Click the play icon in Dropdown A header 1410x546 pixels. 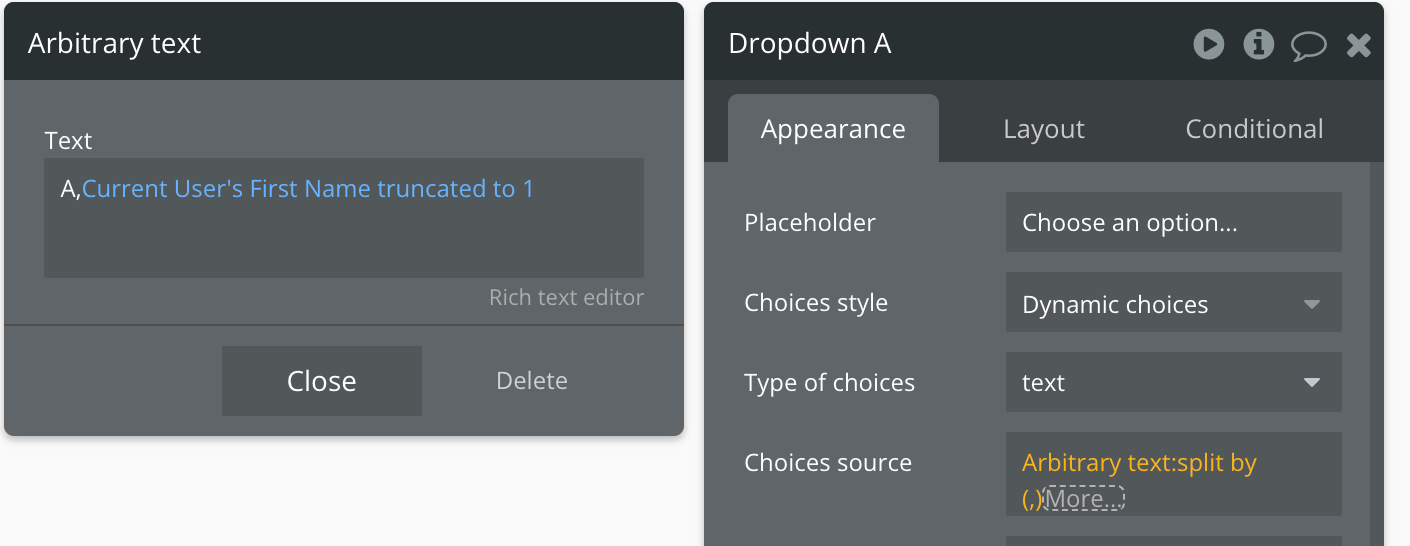point(1208,44)
